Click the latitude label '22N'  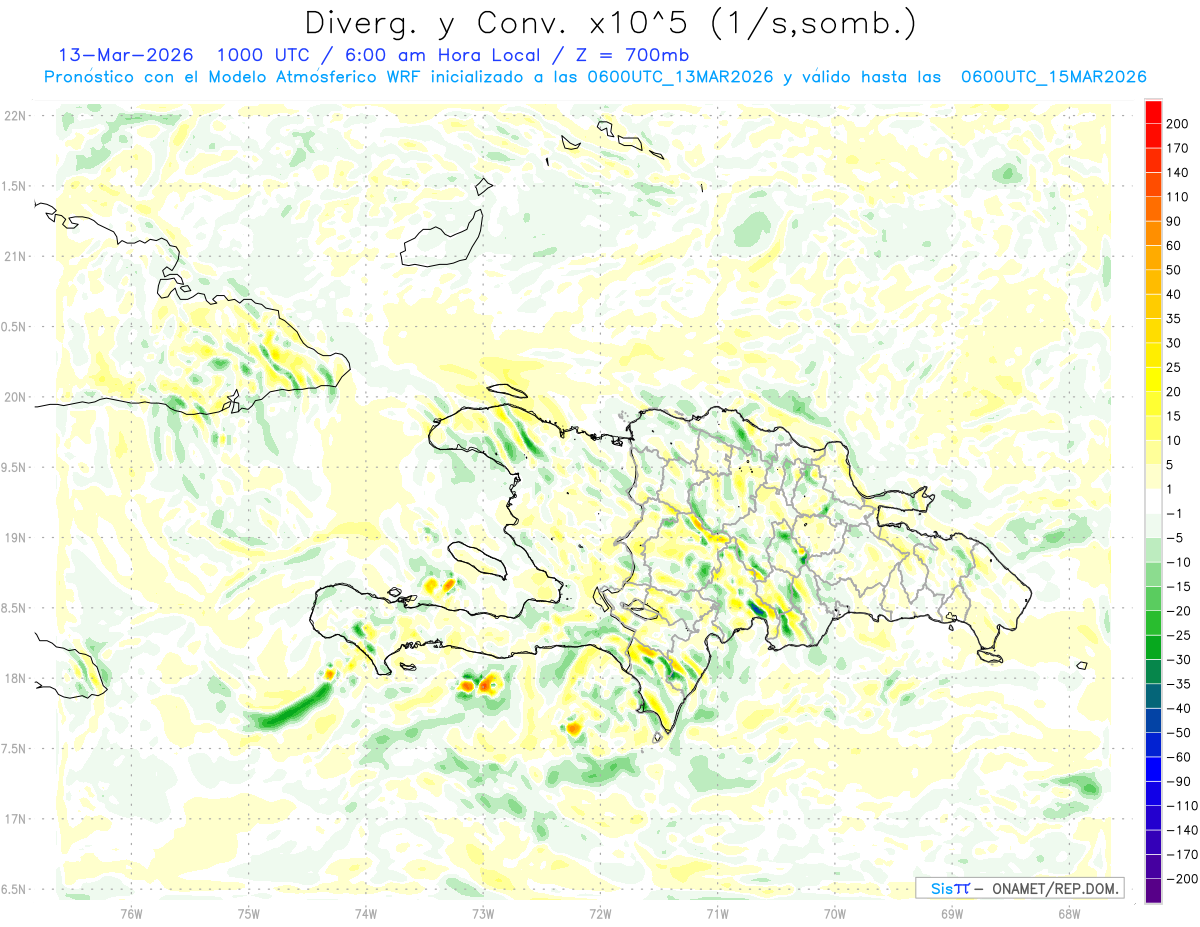point(14,115)
